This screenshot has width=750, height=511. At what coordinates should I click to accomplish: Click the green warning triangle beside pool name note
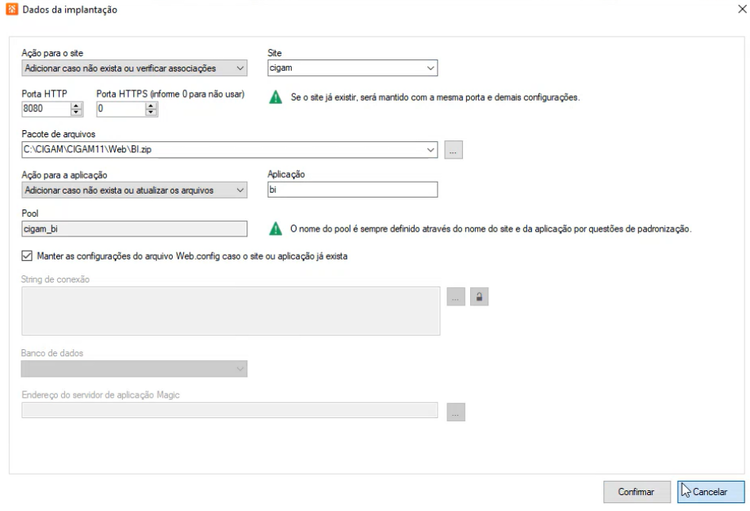pyautogui.click(x=276, y=229)
